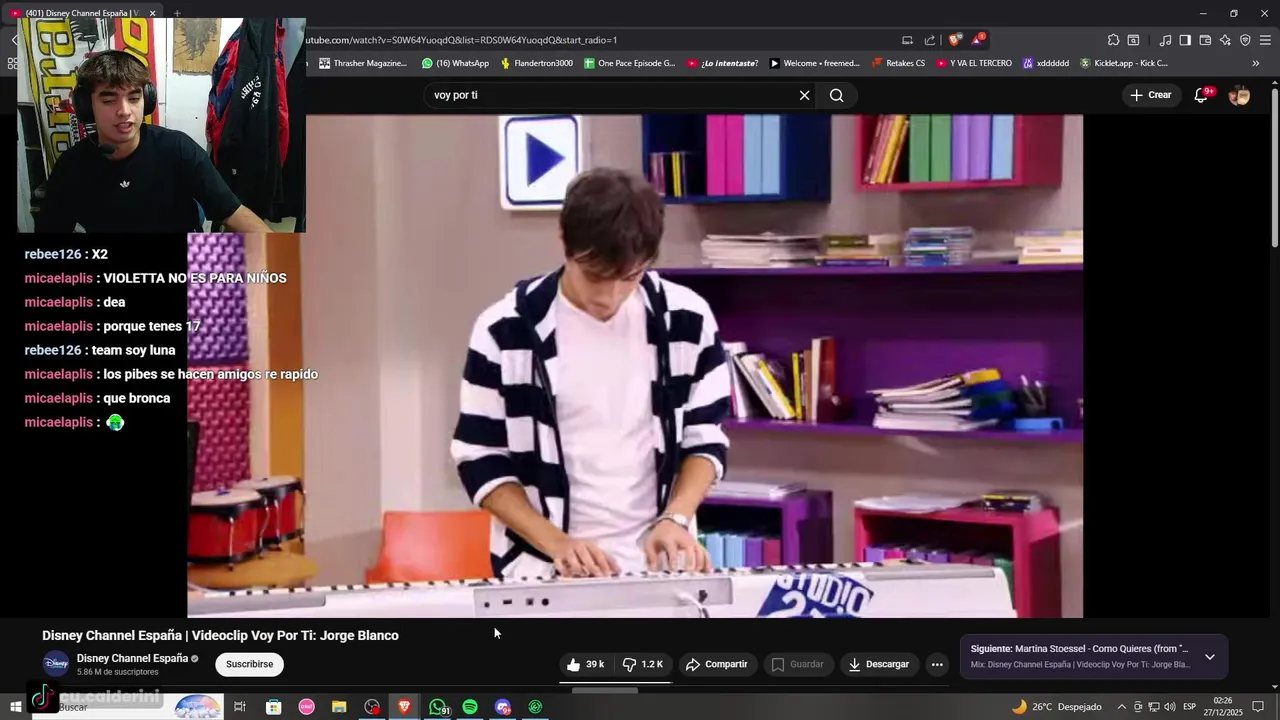
Task: Open Brave Wallet icon
Action: coord(1205,40)
